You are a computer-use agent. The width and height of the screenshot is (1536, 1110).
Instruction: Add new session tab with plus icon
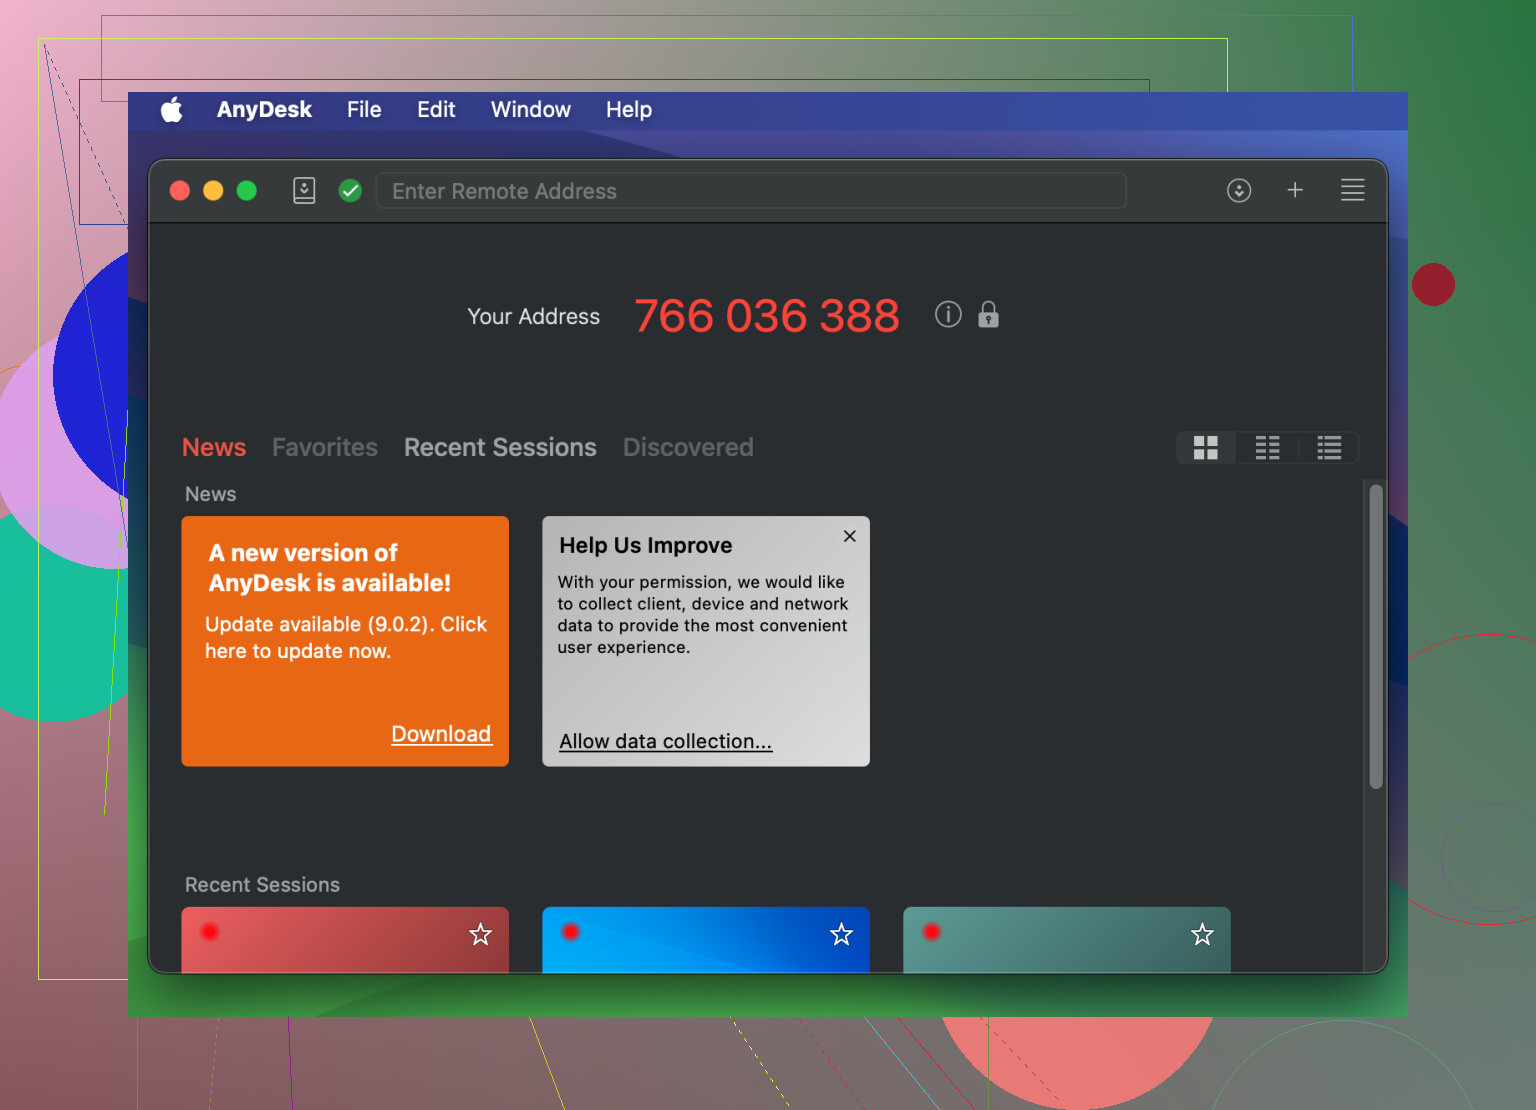tap(1295, 190)
